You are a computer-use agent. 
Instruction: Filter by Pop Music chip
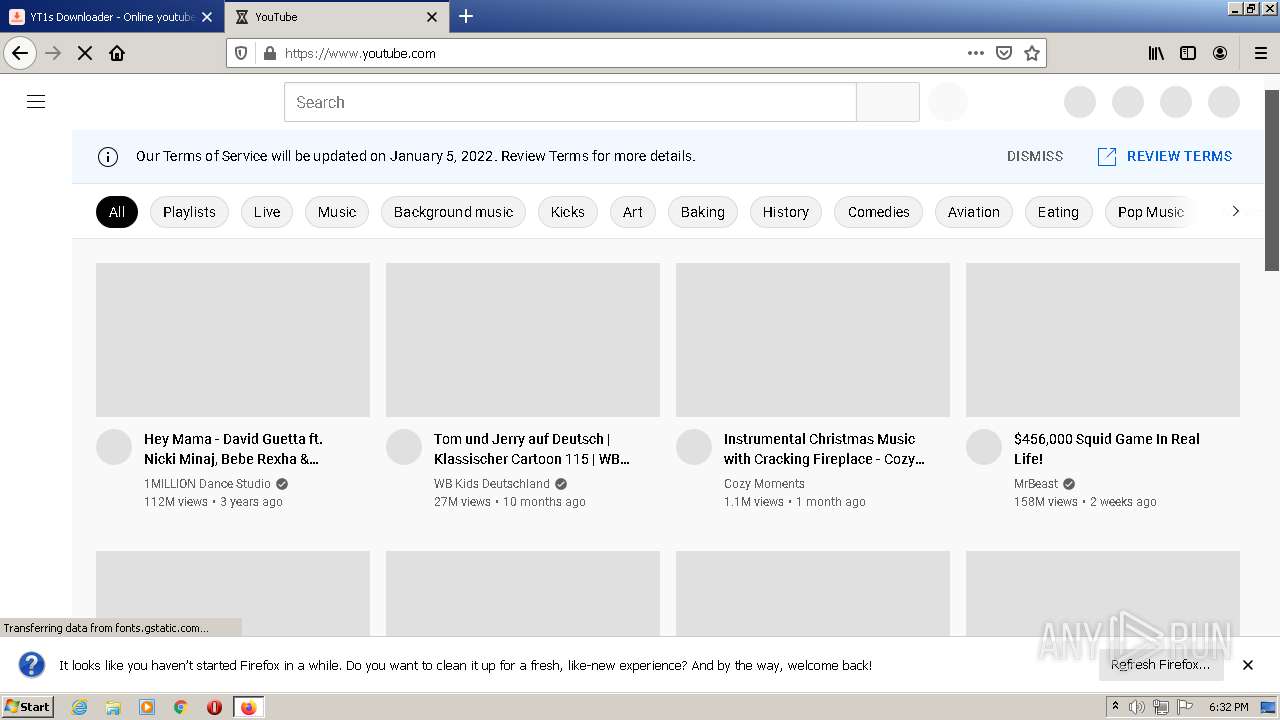(x=1150, y=212)
